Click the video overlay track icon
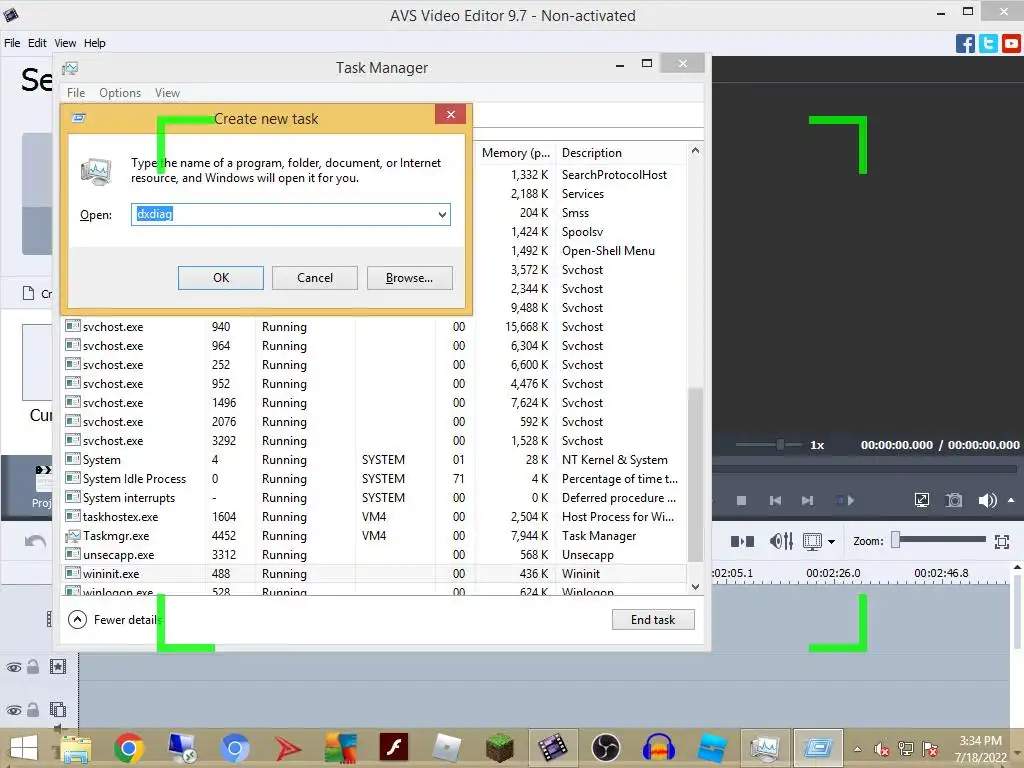Image resolution: width=1024 pixels, height=768 pixels. pos(58,709)
